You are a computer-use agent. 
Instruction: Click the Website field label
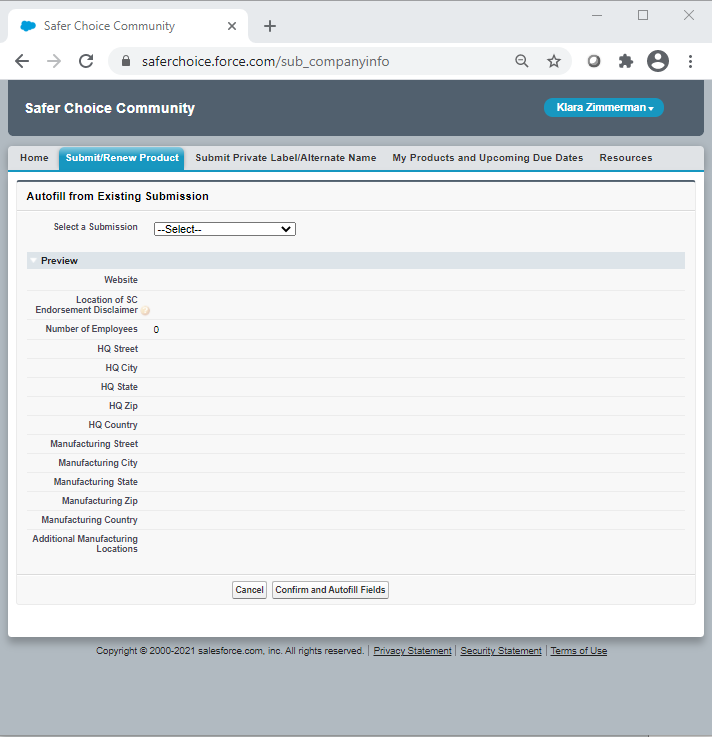click(x=121, y=280)
